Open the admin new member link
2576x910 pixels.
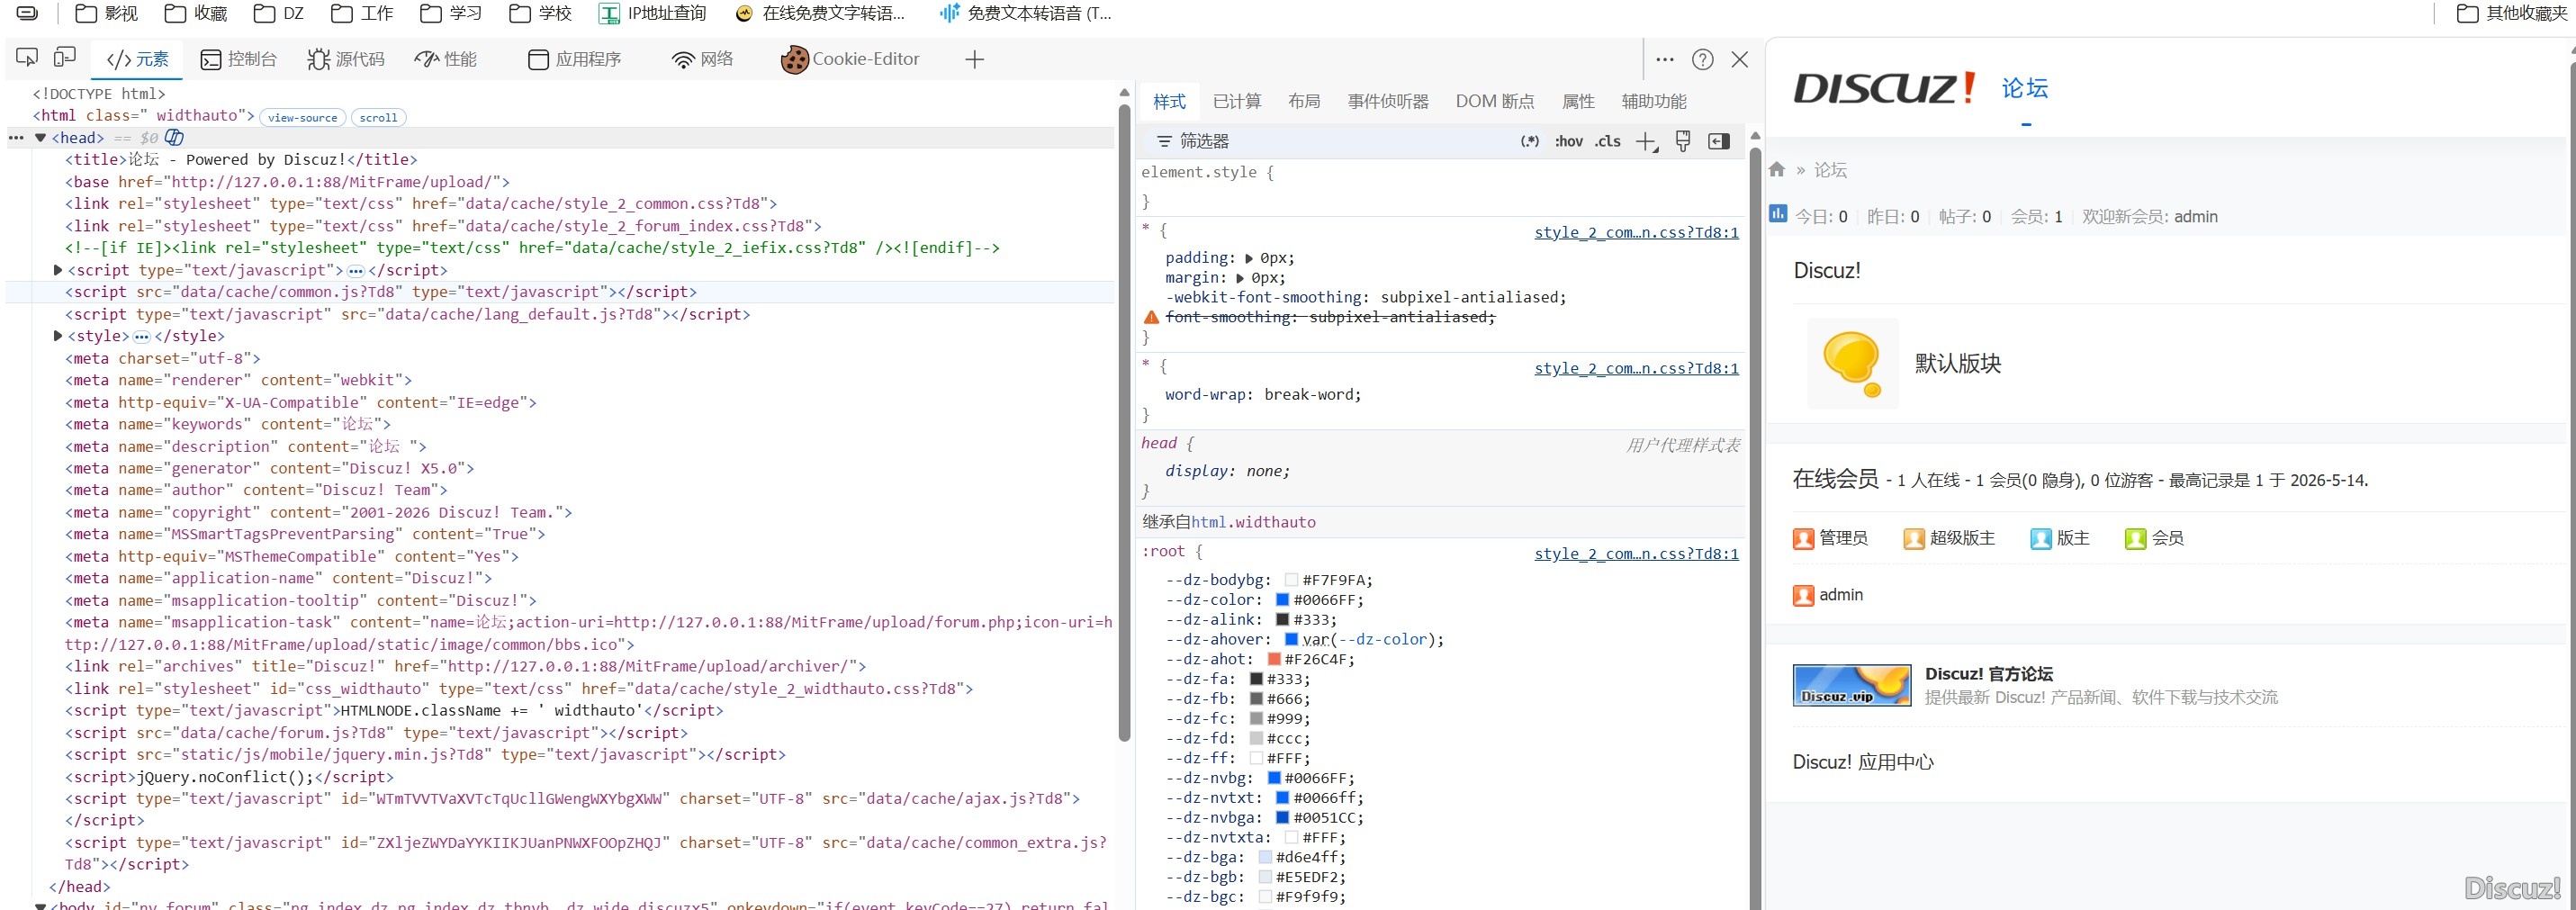[x=2196, y=216]
